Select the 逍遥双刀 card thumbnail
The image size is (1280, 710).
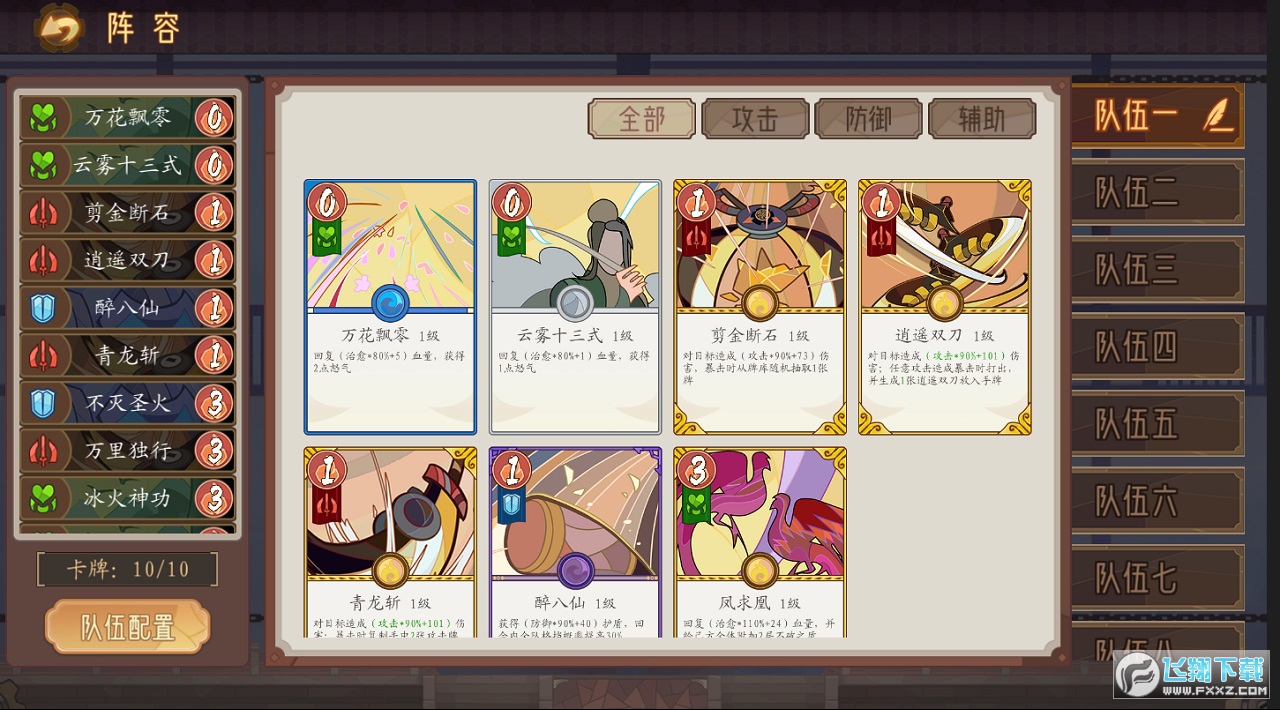945,307
